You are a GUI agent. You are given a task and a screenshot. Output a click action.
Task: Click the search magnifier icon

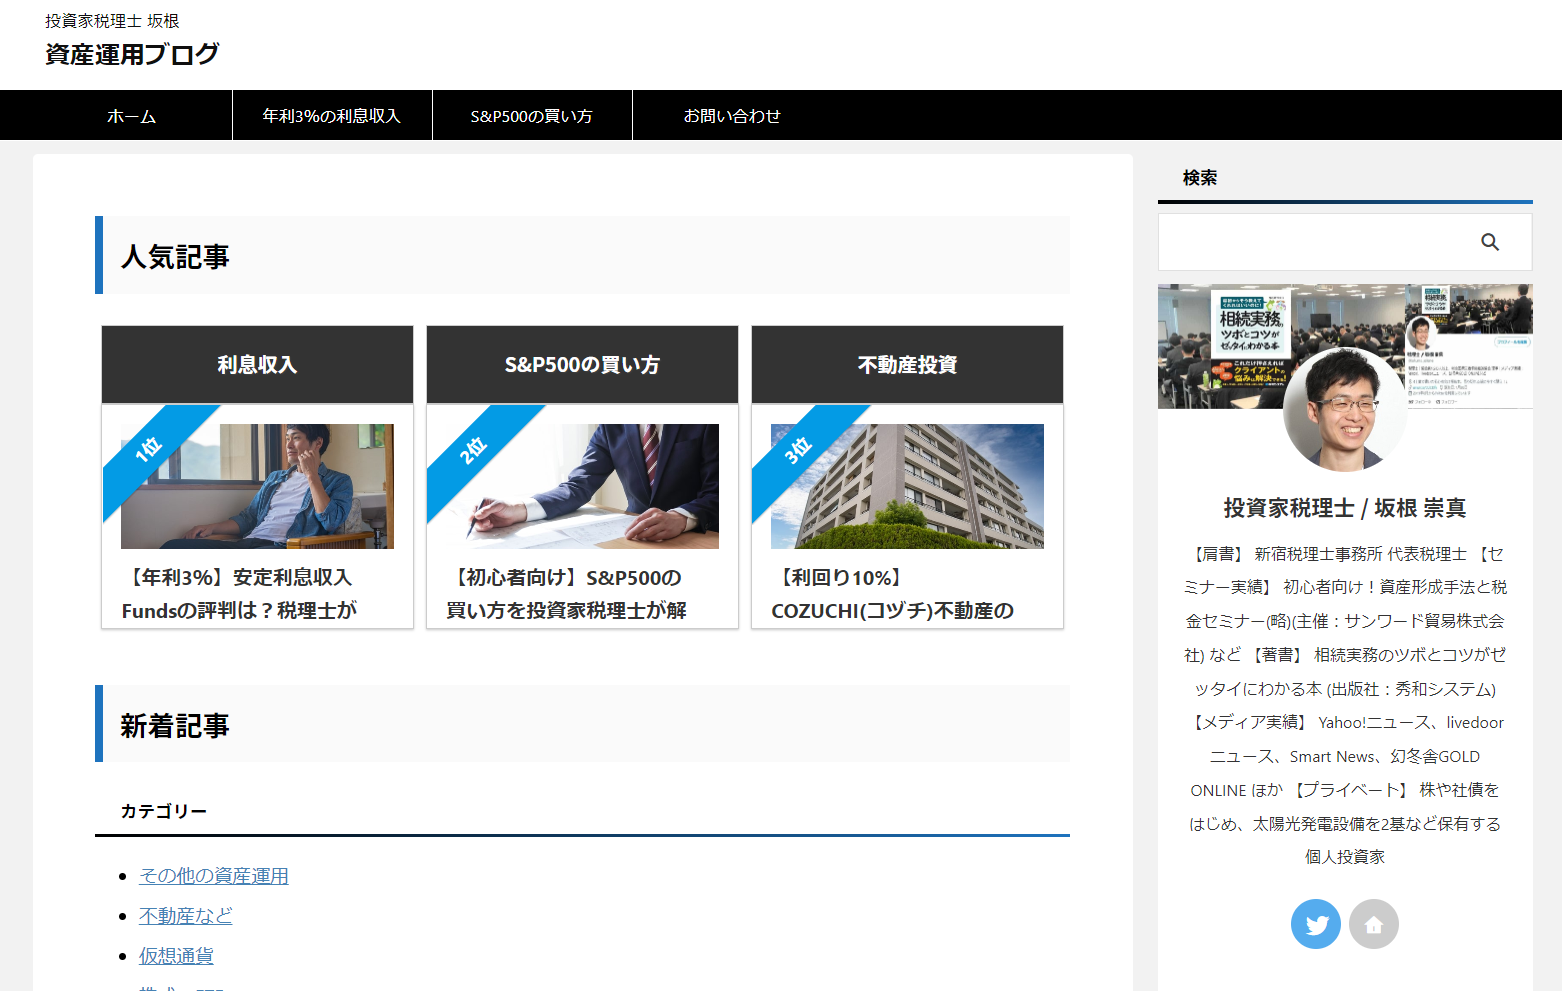click(x=1490, y=242)
